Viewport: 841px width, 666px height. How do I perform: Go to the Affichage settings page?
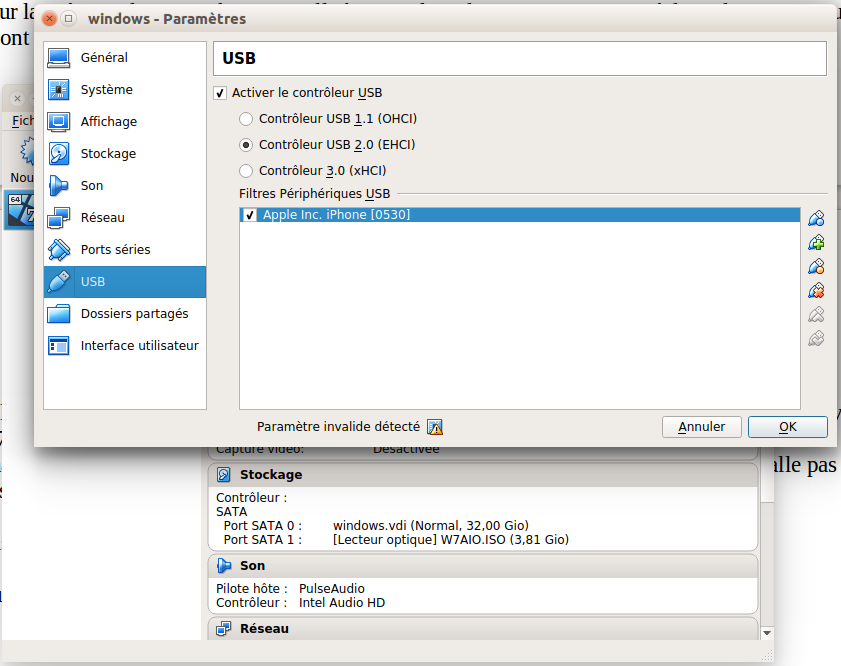(x=108, y=122)
